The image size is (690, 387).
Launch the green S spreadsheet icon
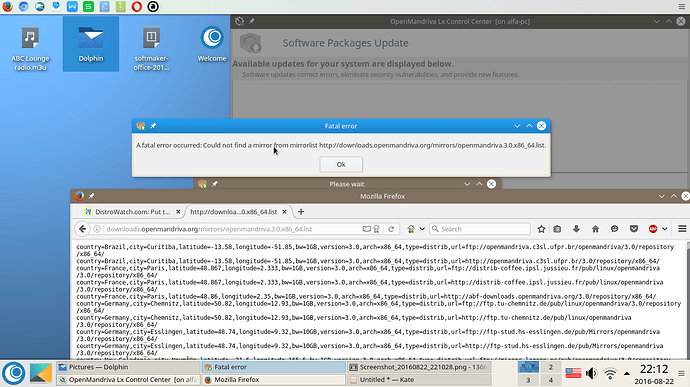pos(88,7)
